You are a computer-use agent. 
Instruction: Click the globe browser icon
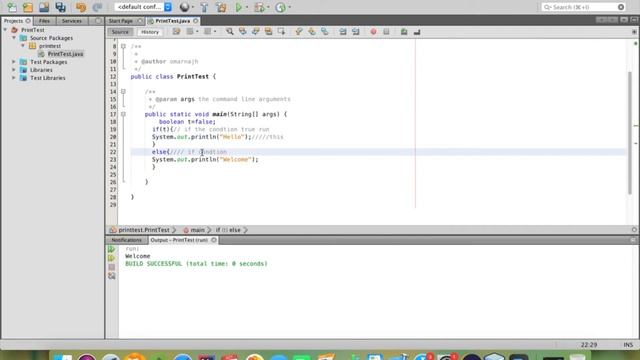pos(184,7)
